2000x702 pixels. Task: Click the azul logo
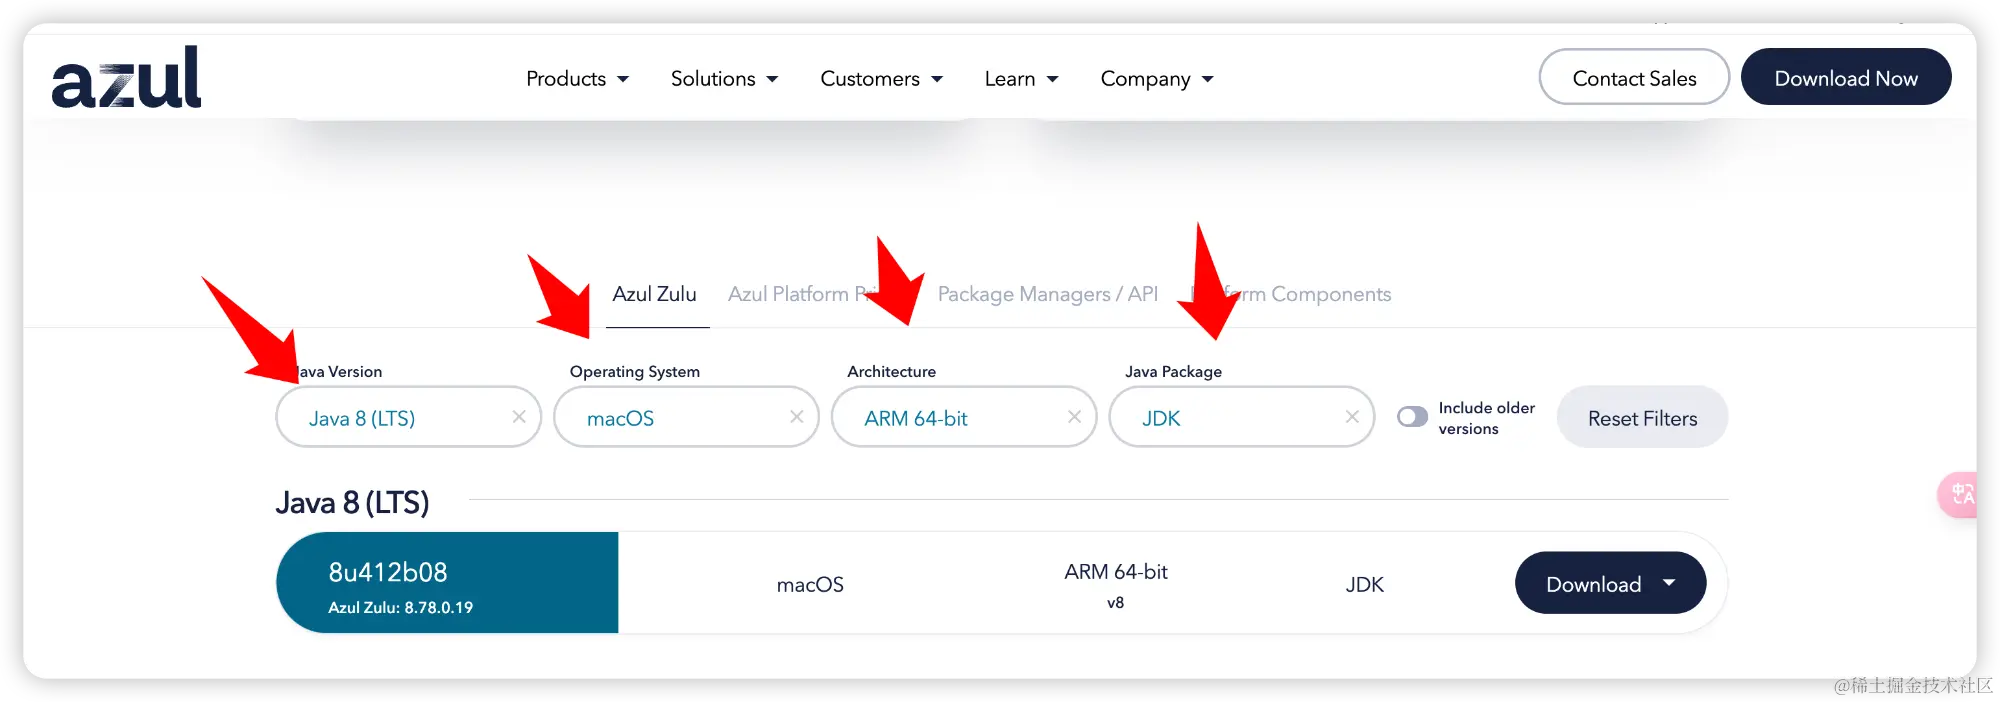[126, 77]
